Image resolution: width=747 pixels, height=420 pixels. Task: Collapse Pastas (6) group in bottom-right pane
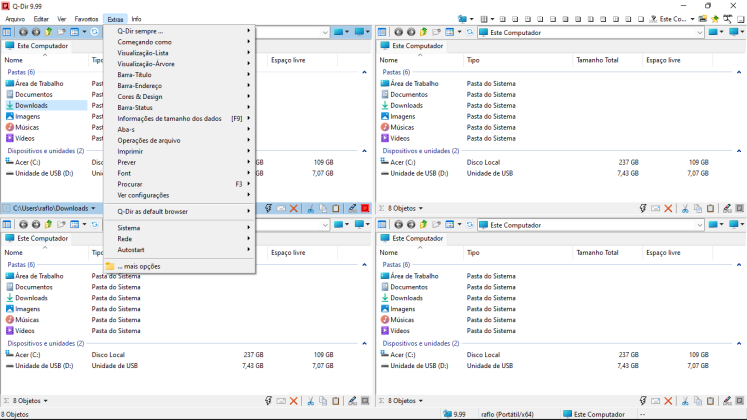click(739, 265)
